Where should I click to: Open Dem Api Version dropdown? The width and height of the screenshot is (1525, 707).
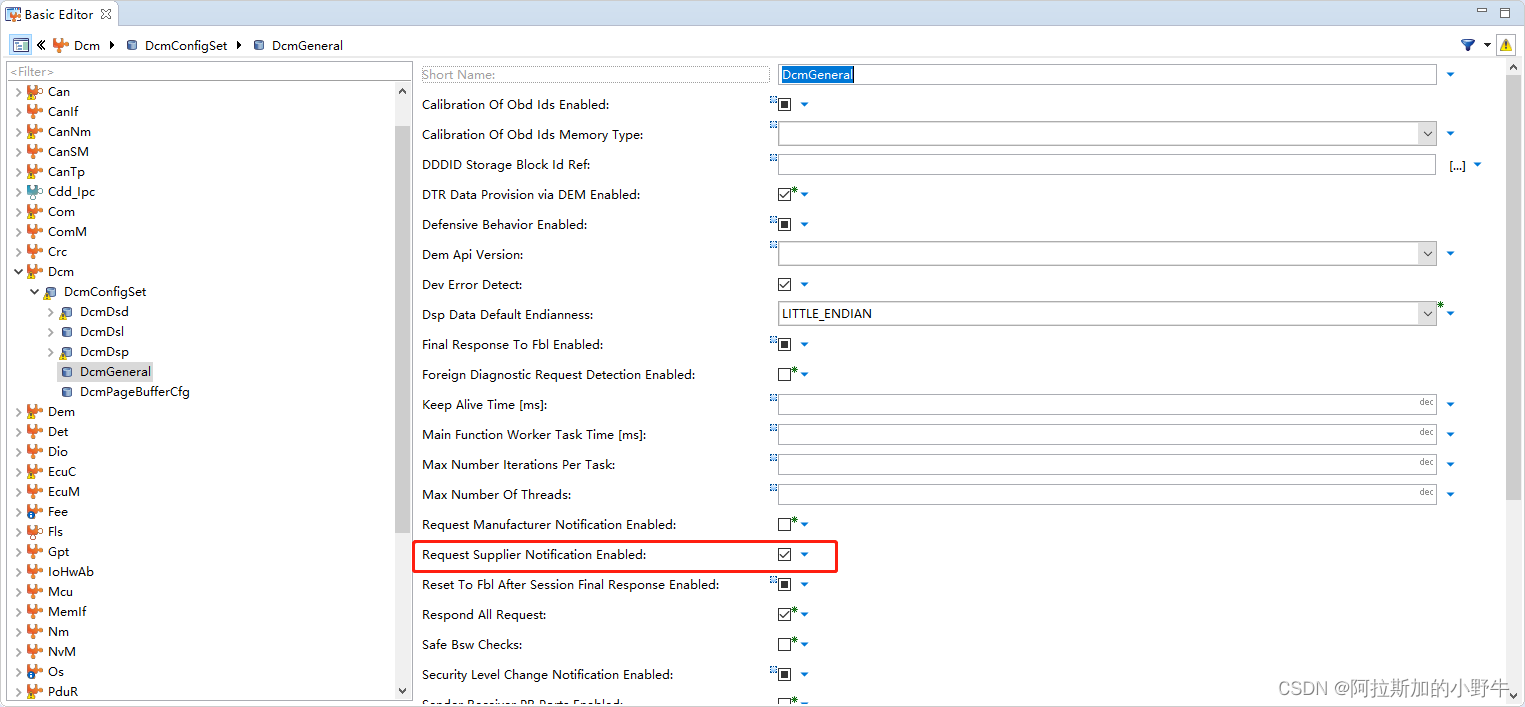1427,254
